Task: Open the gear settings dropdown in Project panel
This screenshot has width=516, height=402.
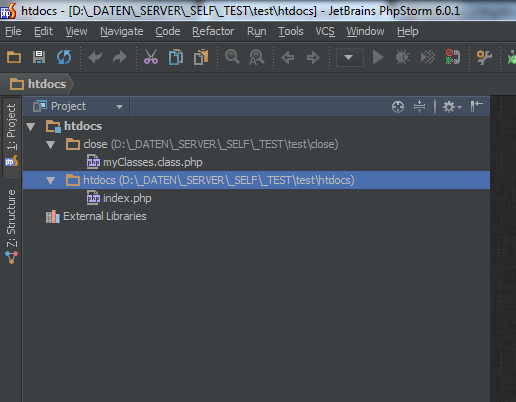Action: coord(452,107)
